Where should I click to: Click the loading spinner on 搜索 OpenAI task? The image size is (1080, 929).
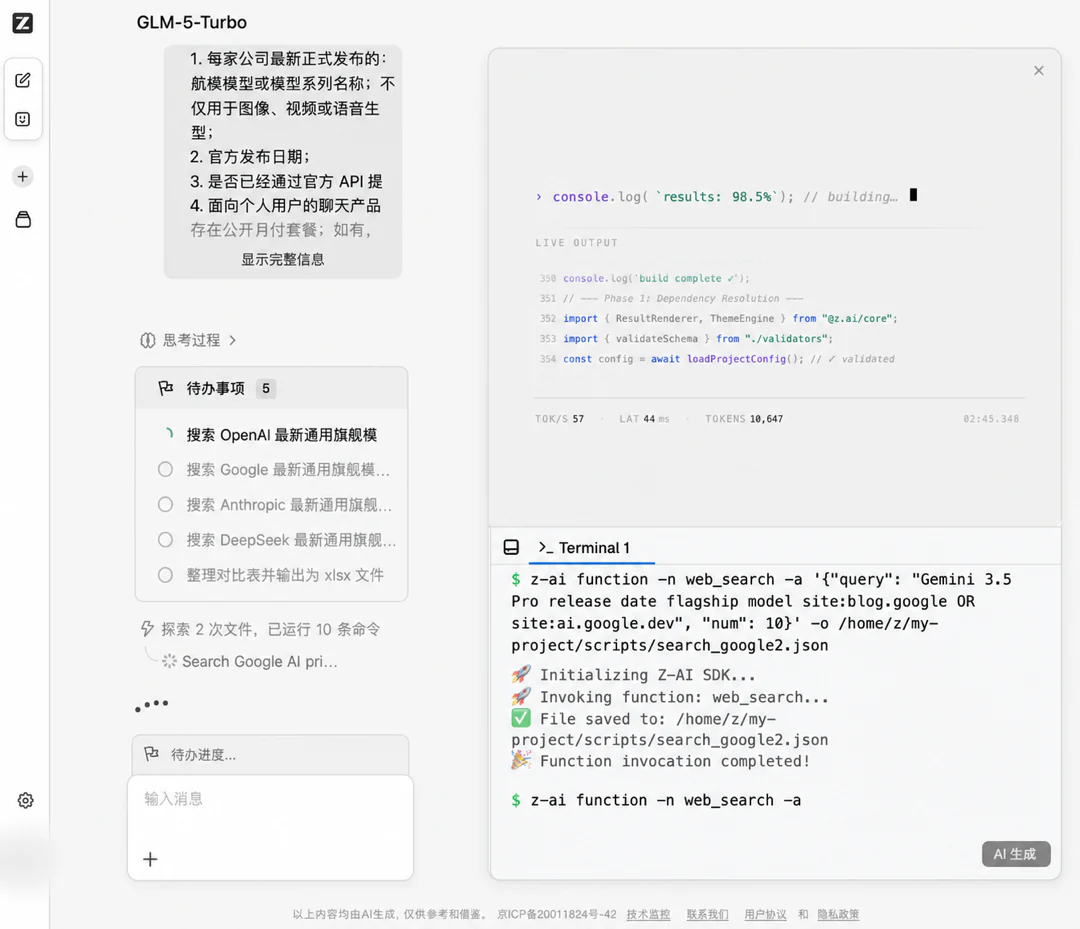167,435
